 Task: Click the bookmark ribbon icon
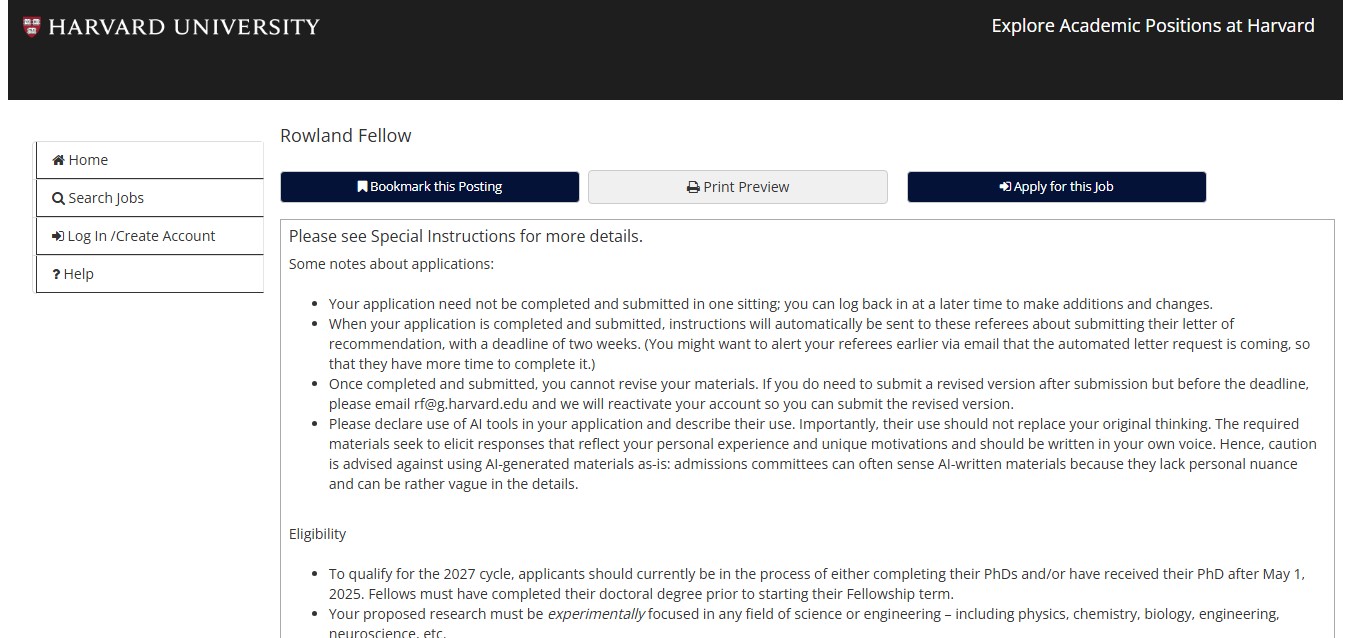coord(362,187)
